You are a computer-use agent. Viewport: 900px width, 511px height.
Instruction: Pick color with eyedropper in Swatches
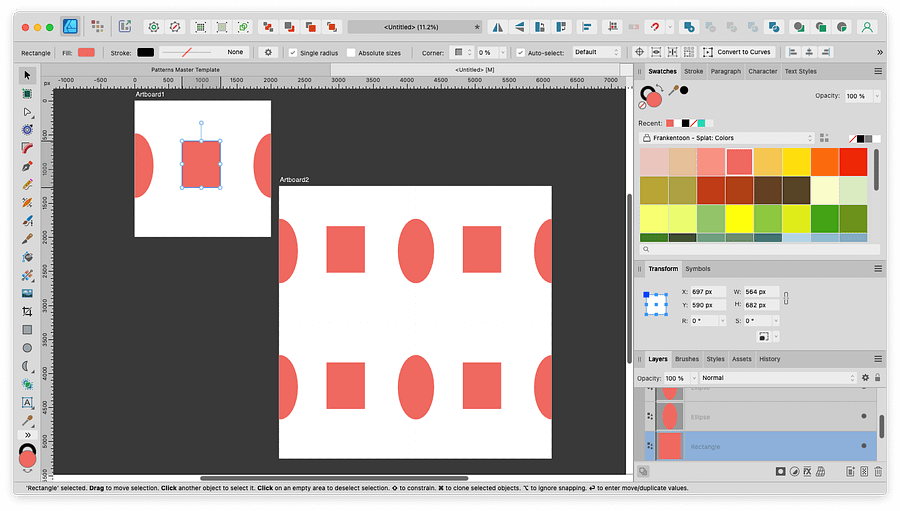673,91
